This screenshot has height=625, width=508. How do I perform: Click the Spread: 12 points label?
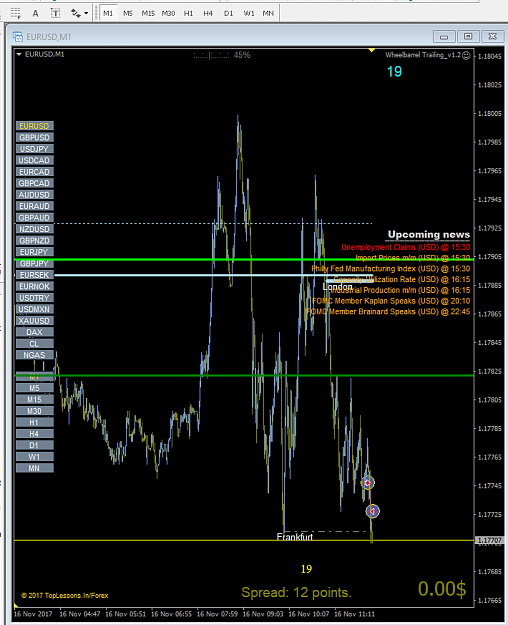pos(296,593)
